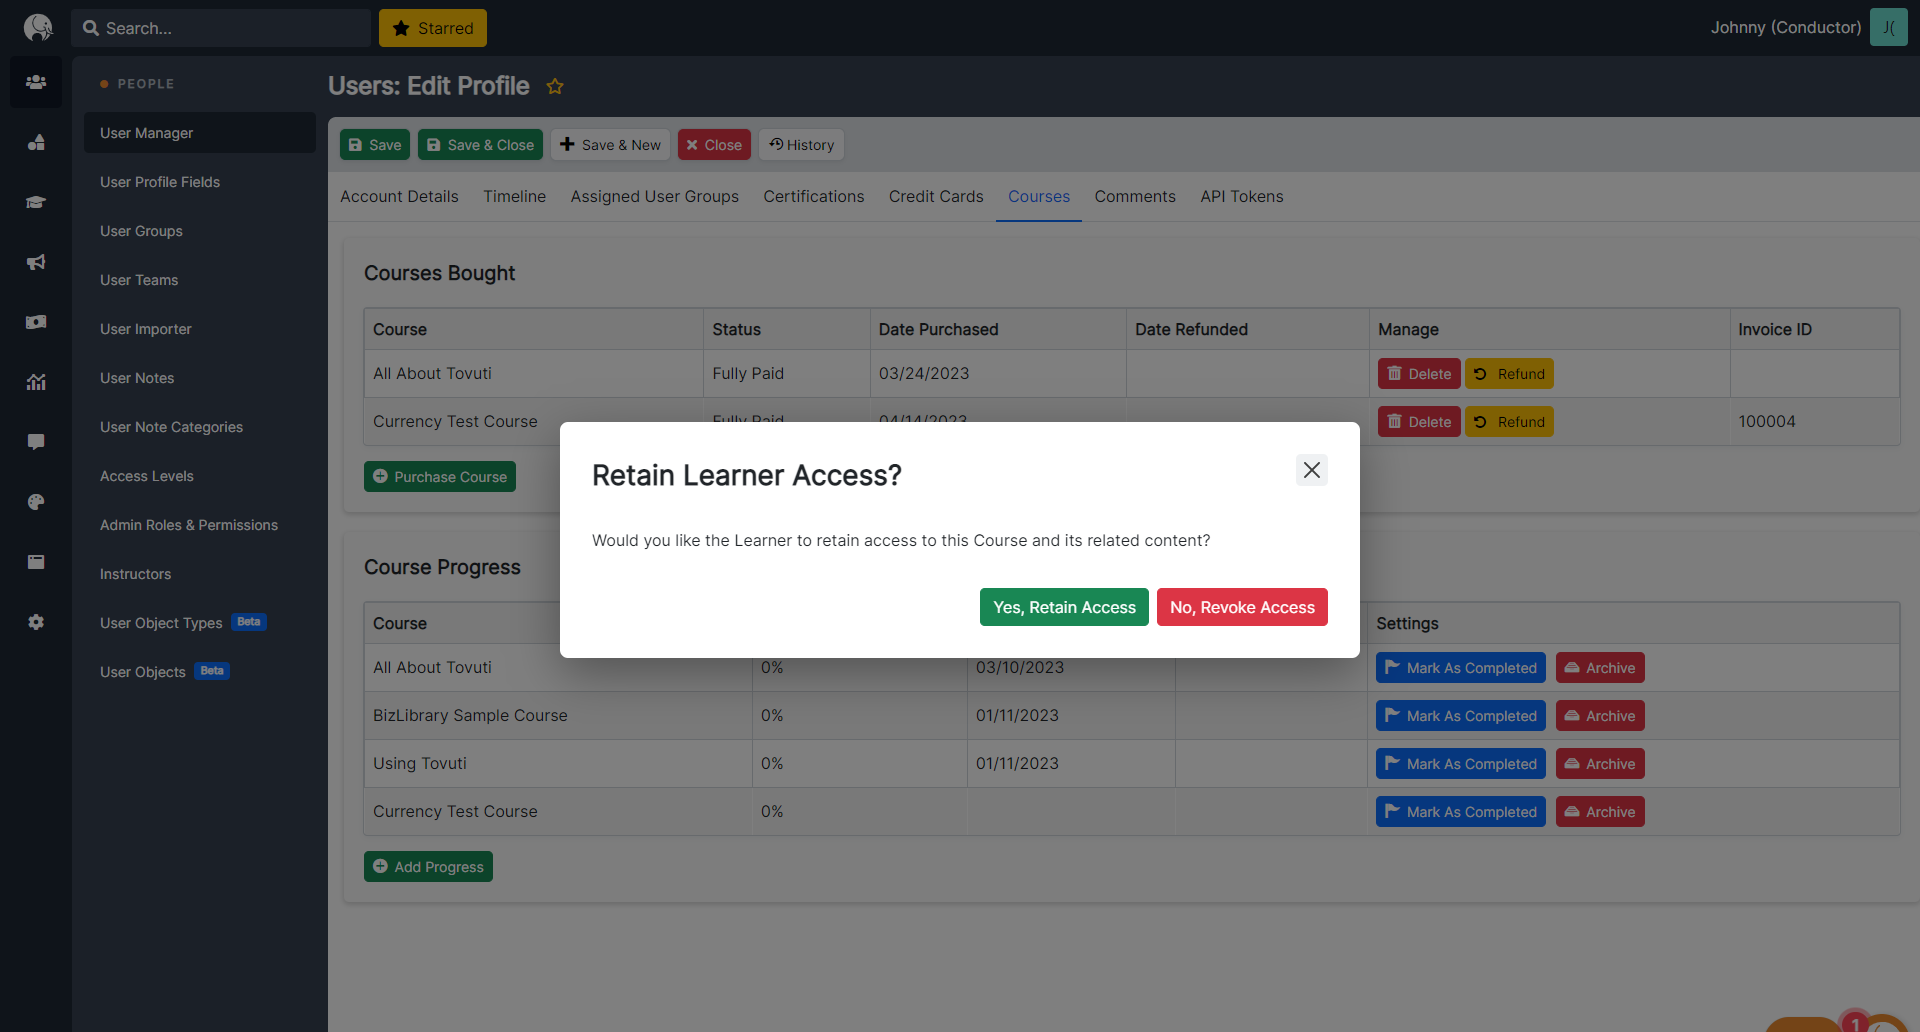The height and width of the screenshot is (1032, 1920).
Task: Click Add Progress
Action: click(x=428, y=867)
